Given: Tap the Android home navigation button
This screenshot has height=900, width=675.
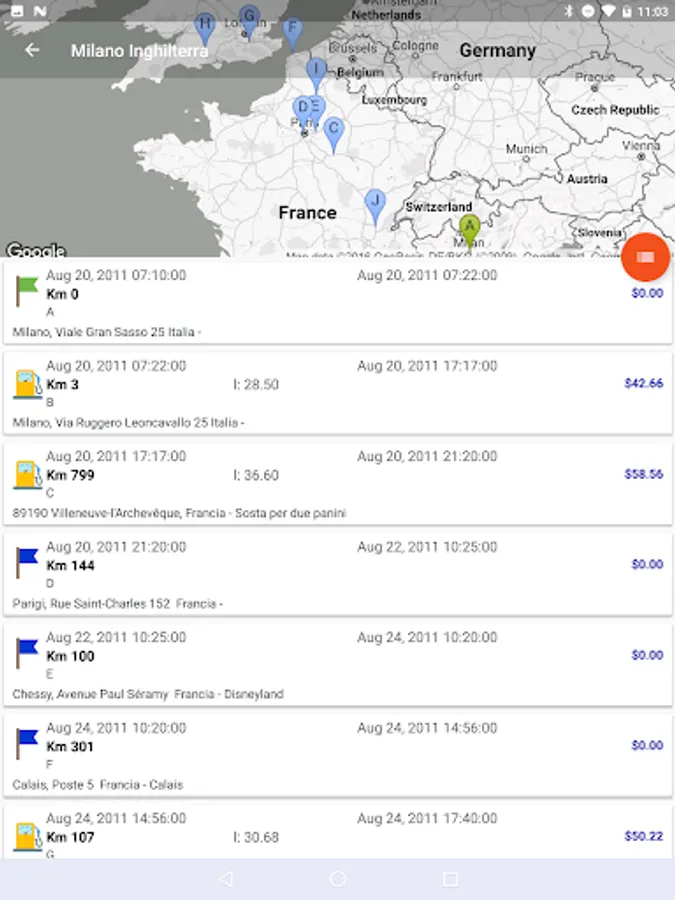Looking at the screenshot, I should click(338, 879).
